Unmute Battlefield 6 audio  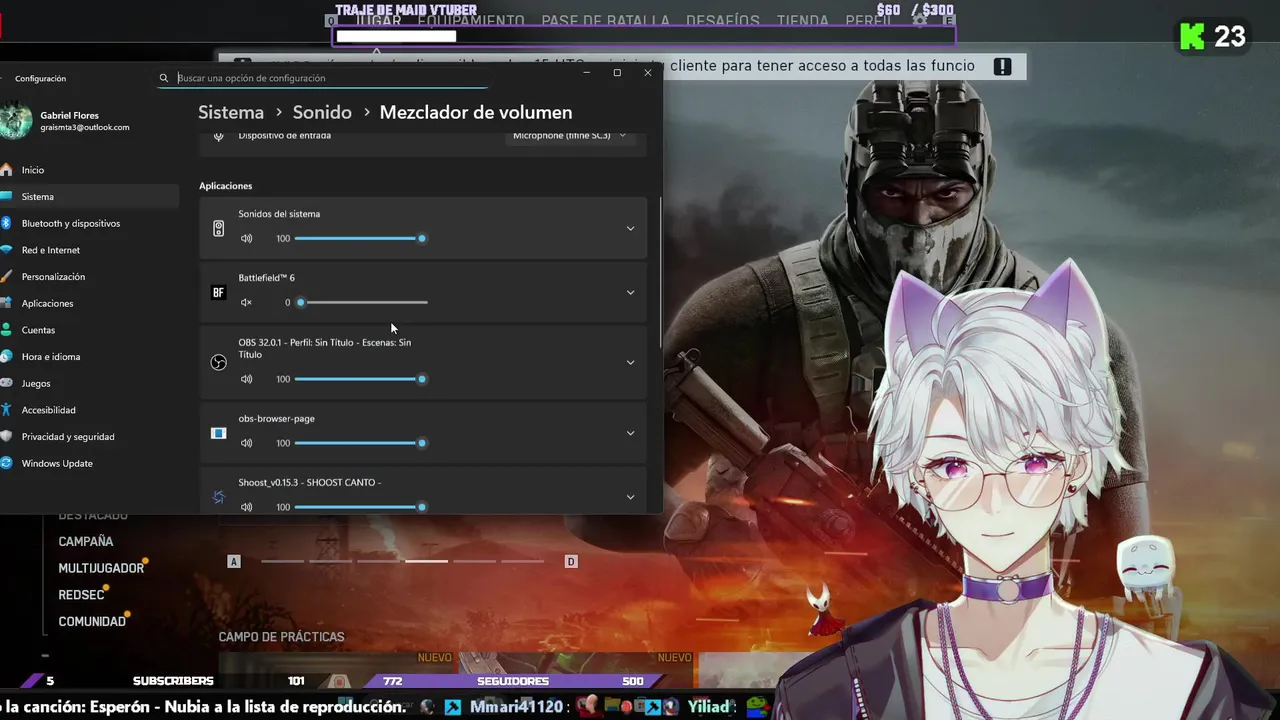pyautogui.click(x=246, y=302)
